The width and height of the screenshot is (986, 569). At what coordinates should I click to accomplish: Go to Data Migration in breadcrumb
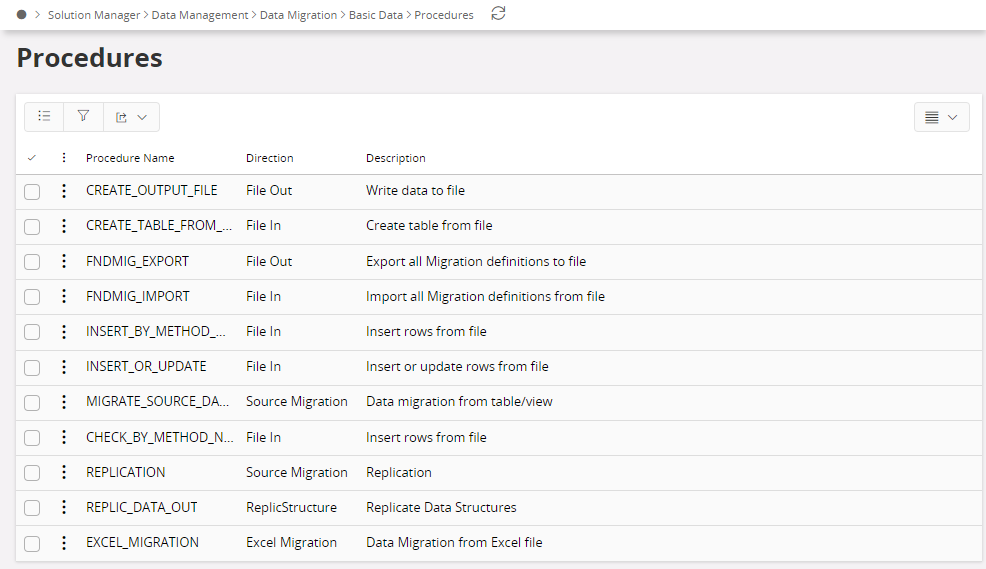click(298, 15)
